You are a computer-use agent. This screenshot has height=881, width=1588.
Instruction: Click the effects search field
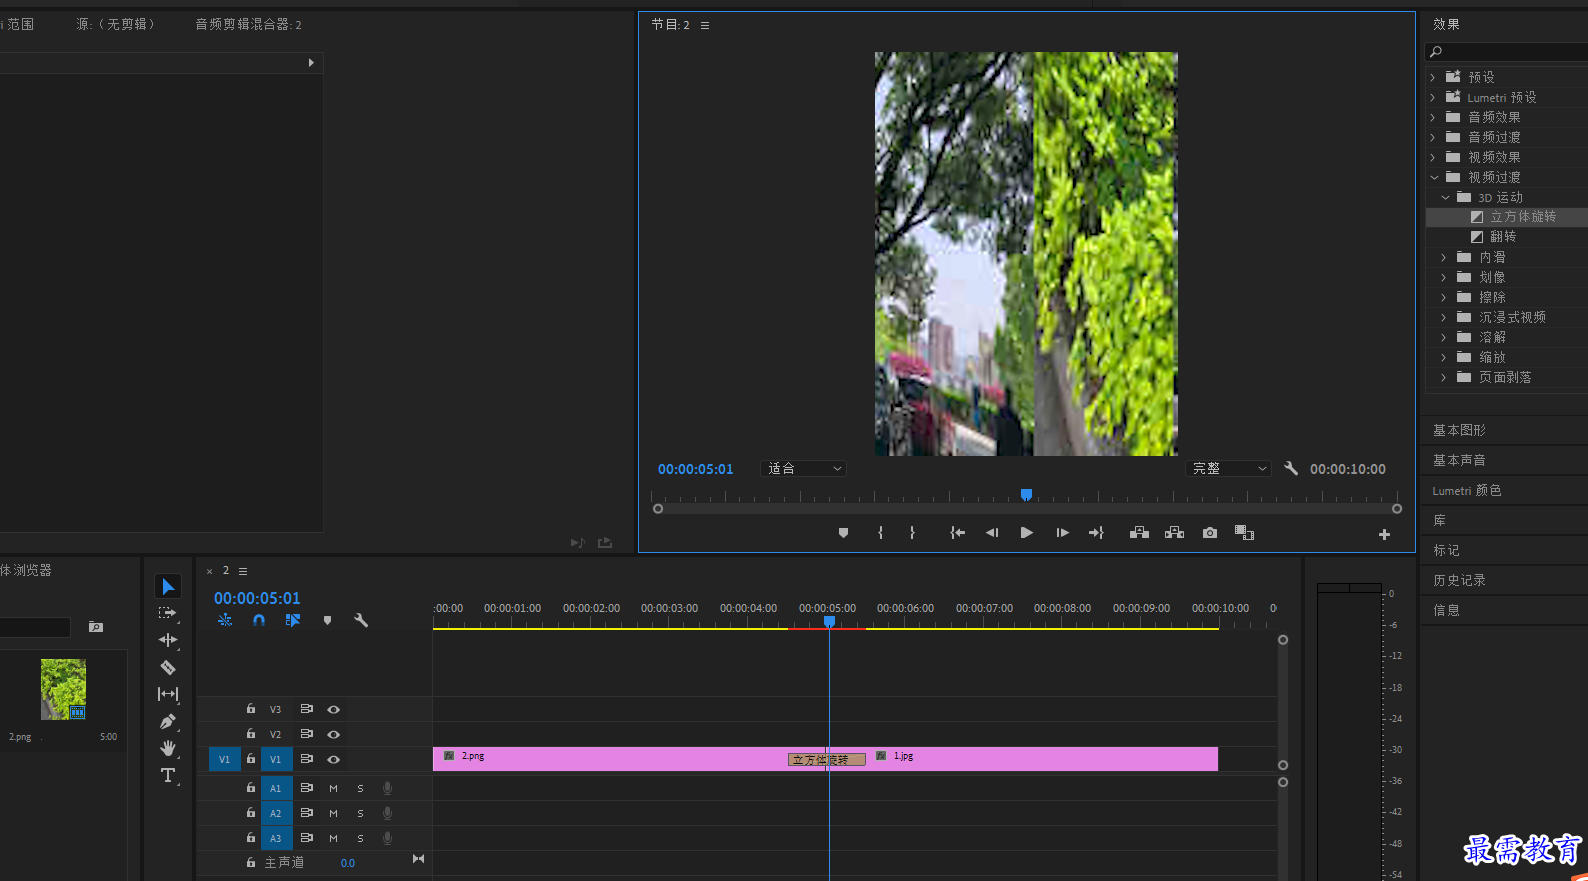[1506, 52]
